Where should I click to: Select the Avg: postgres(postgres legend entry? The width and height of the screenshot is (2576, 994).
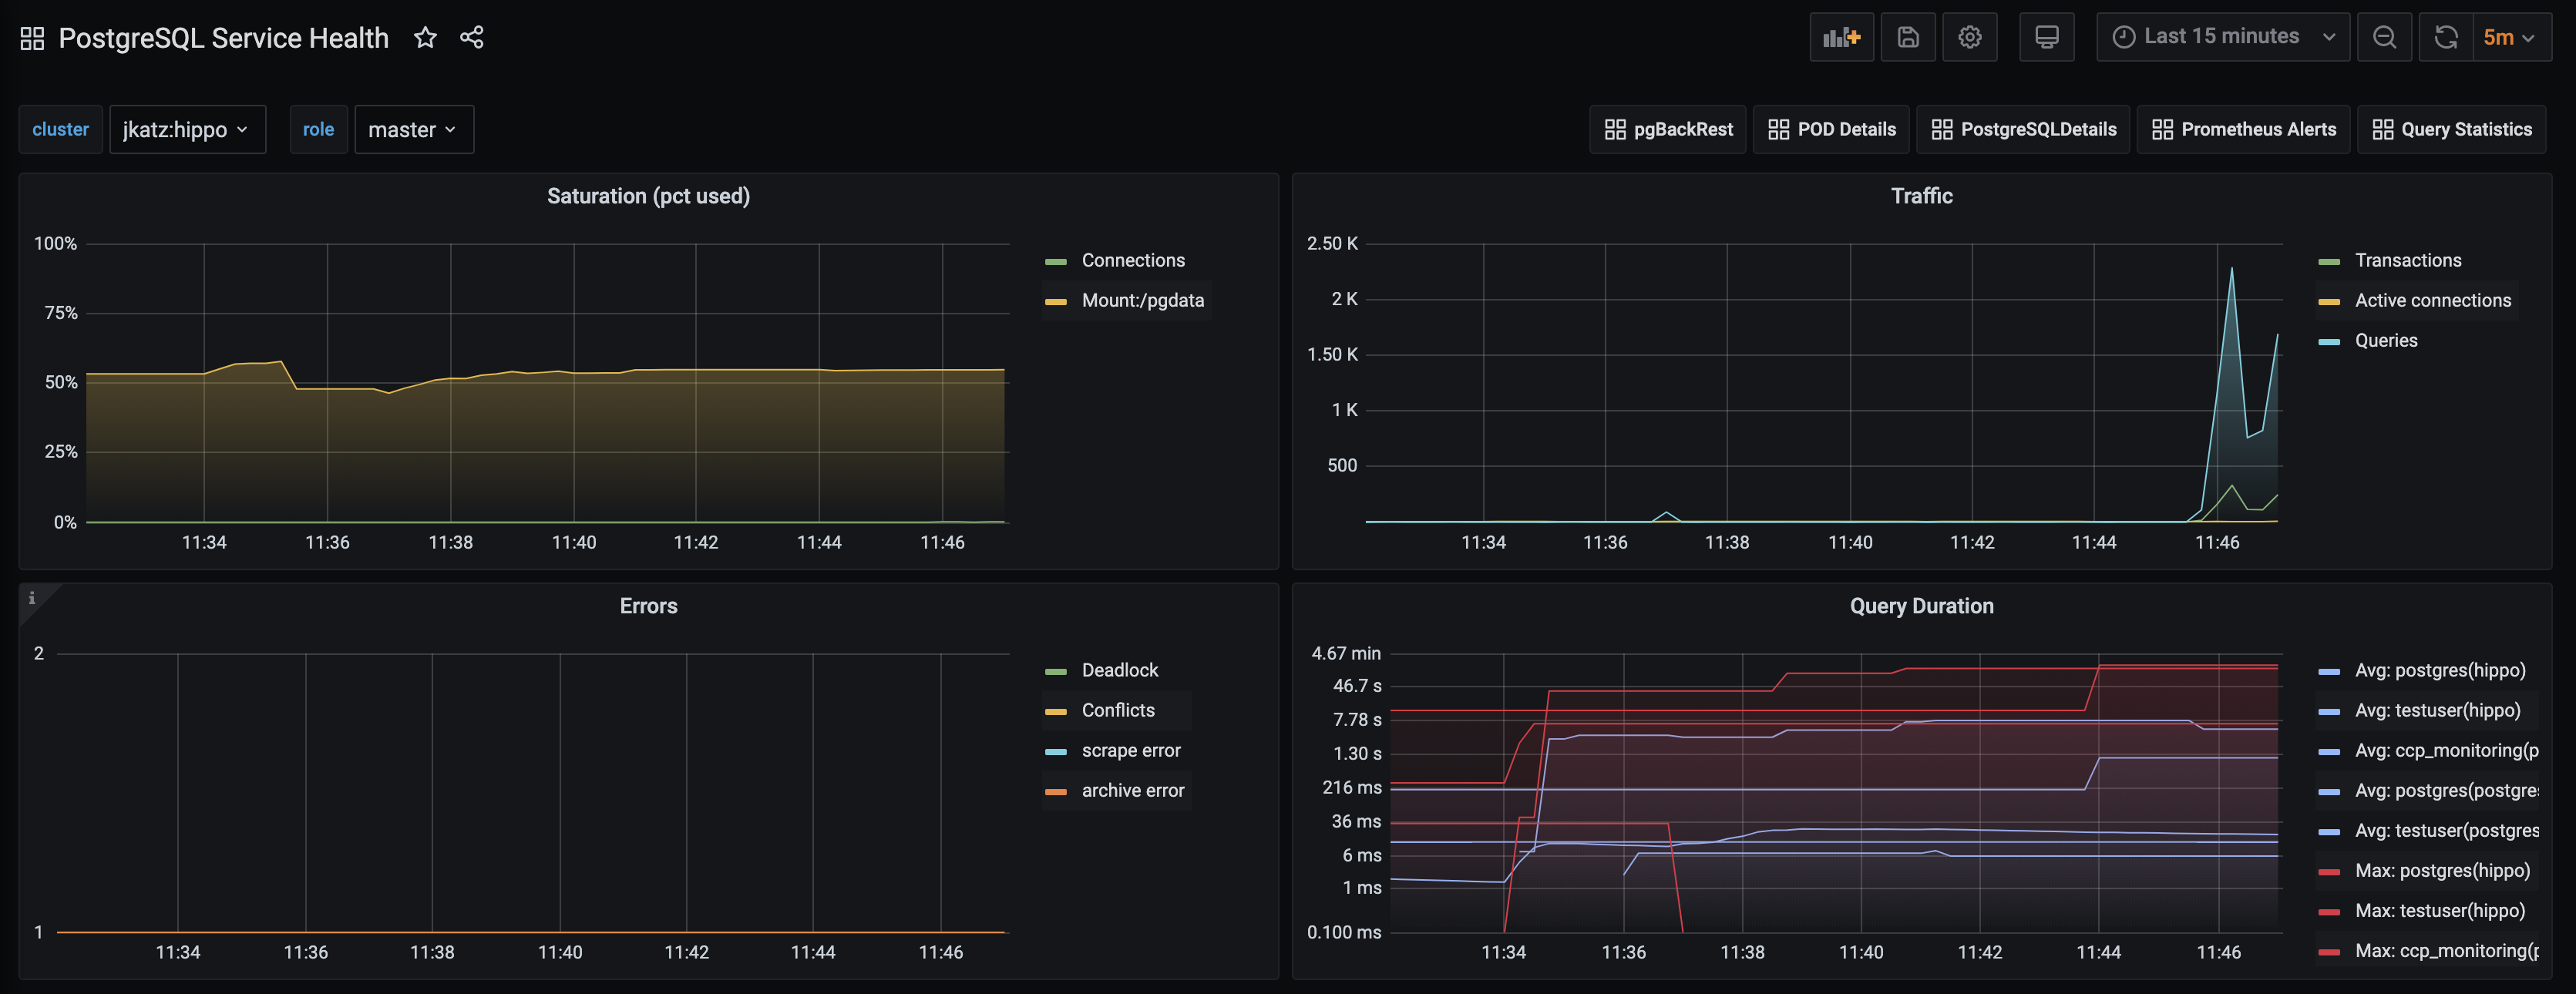coord(2446,790)
